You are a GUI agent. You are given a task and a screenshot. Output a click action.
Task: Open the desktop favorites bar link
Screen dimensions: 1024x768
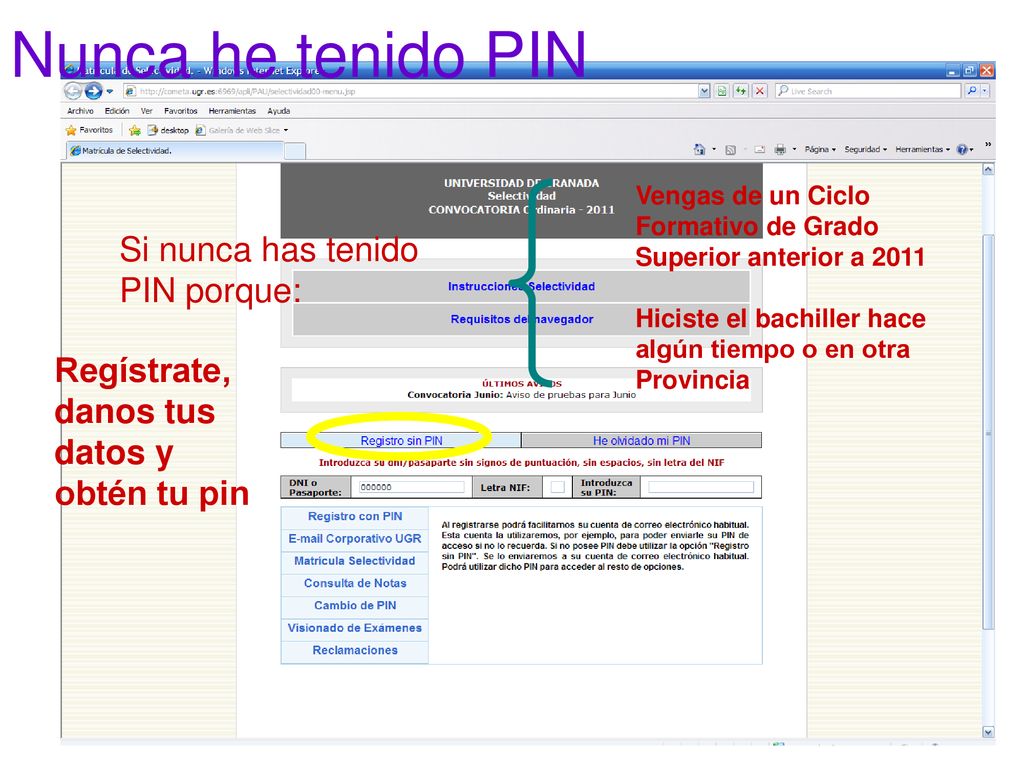(x=168, y=130)
